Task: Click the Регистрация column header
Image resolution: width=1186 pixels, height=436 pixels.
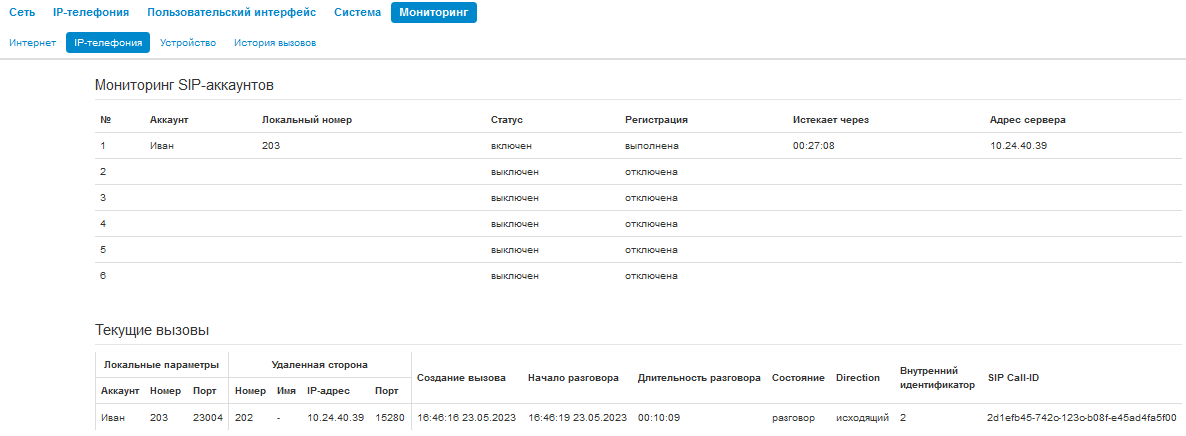Action: [x=656, y=120]
